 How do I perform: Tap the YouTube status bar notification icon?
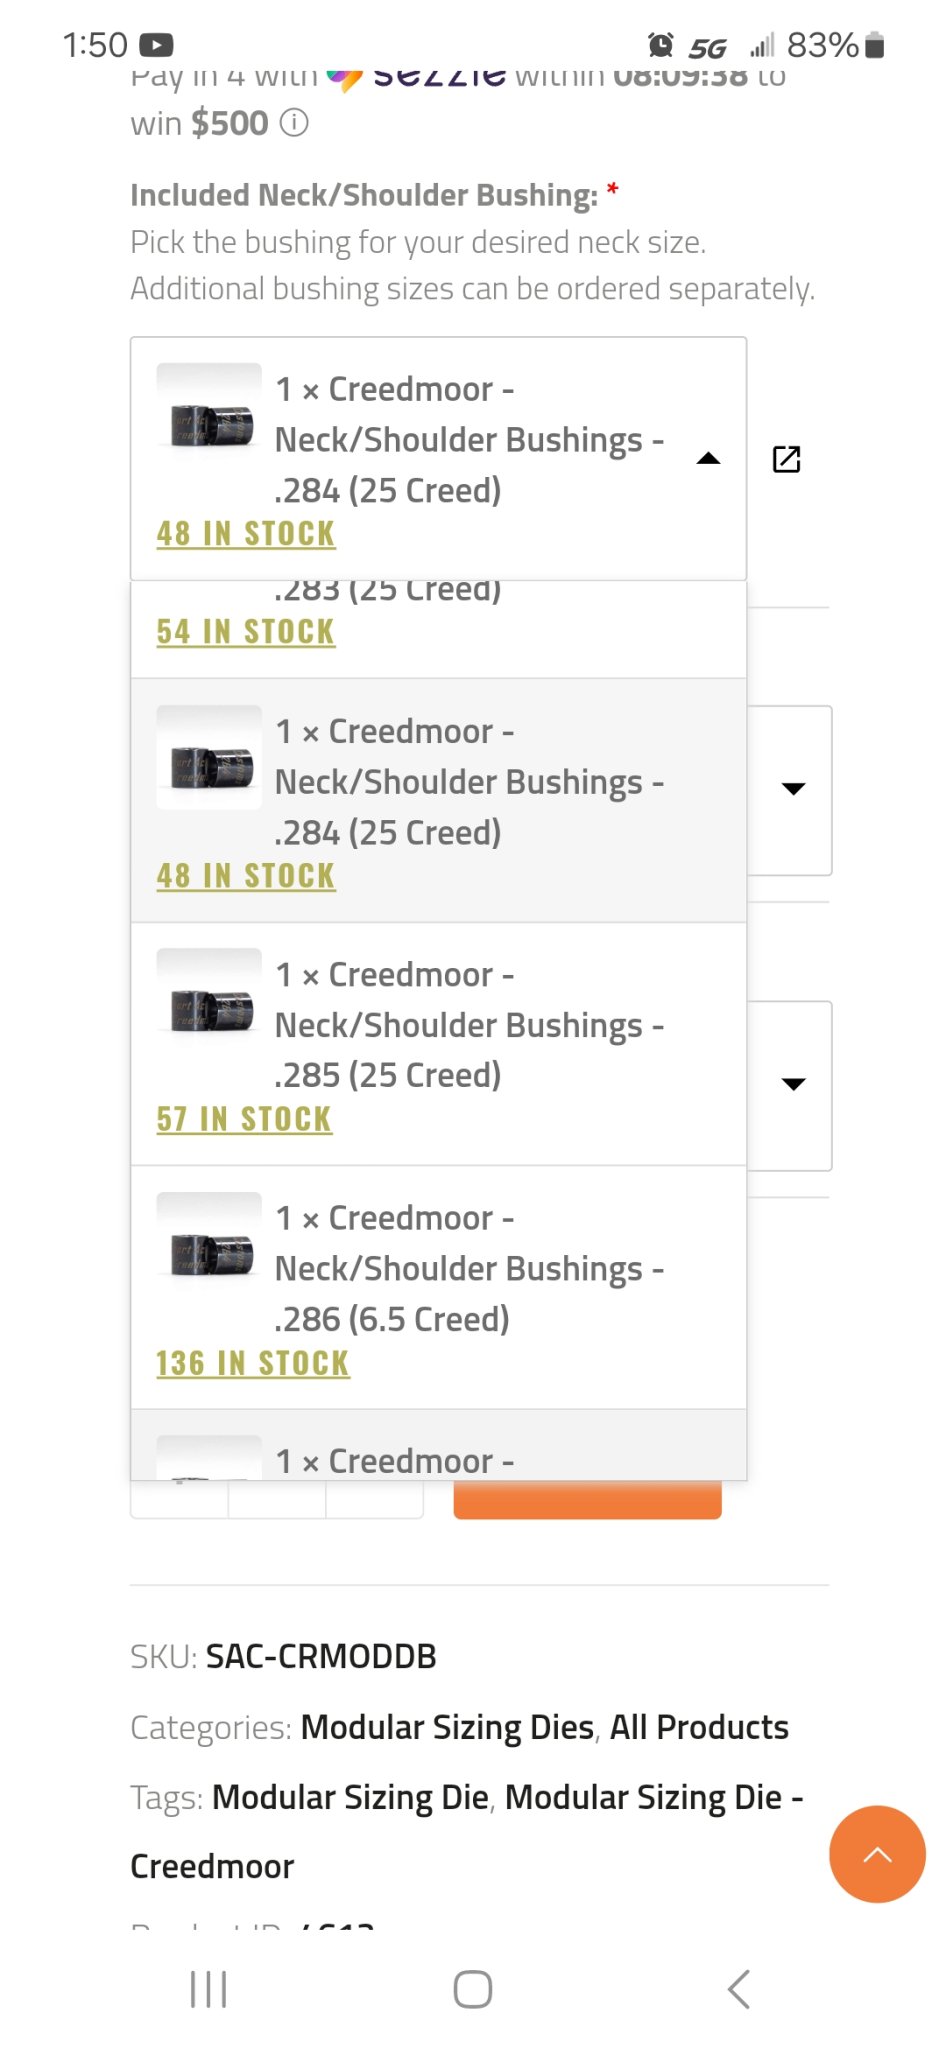156,45
